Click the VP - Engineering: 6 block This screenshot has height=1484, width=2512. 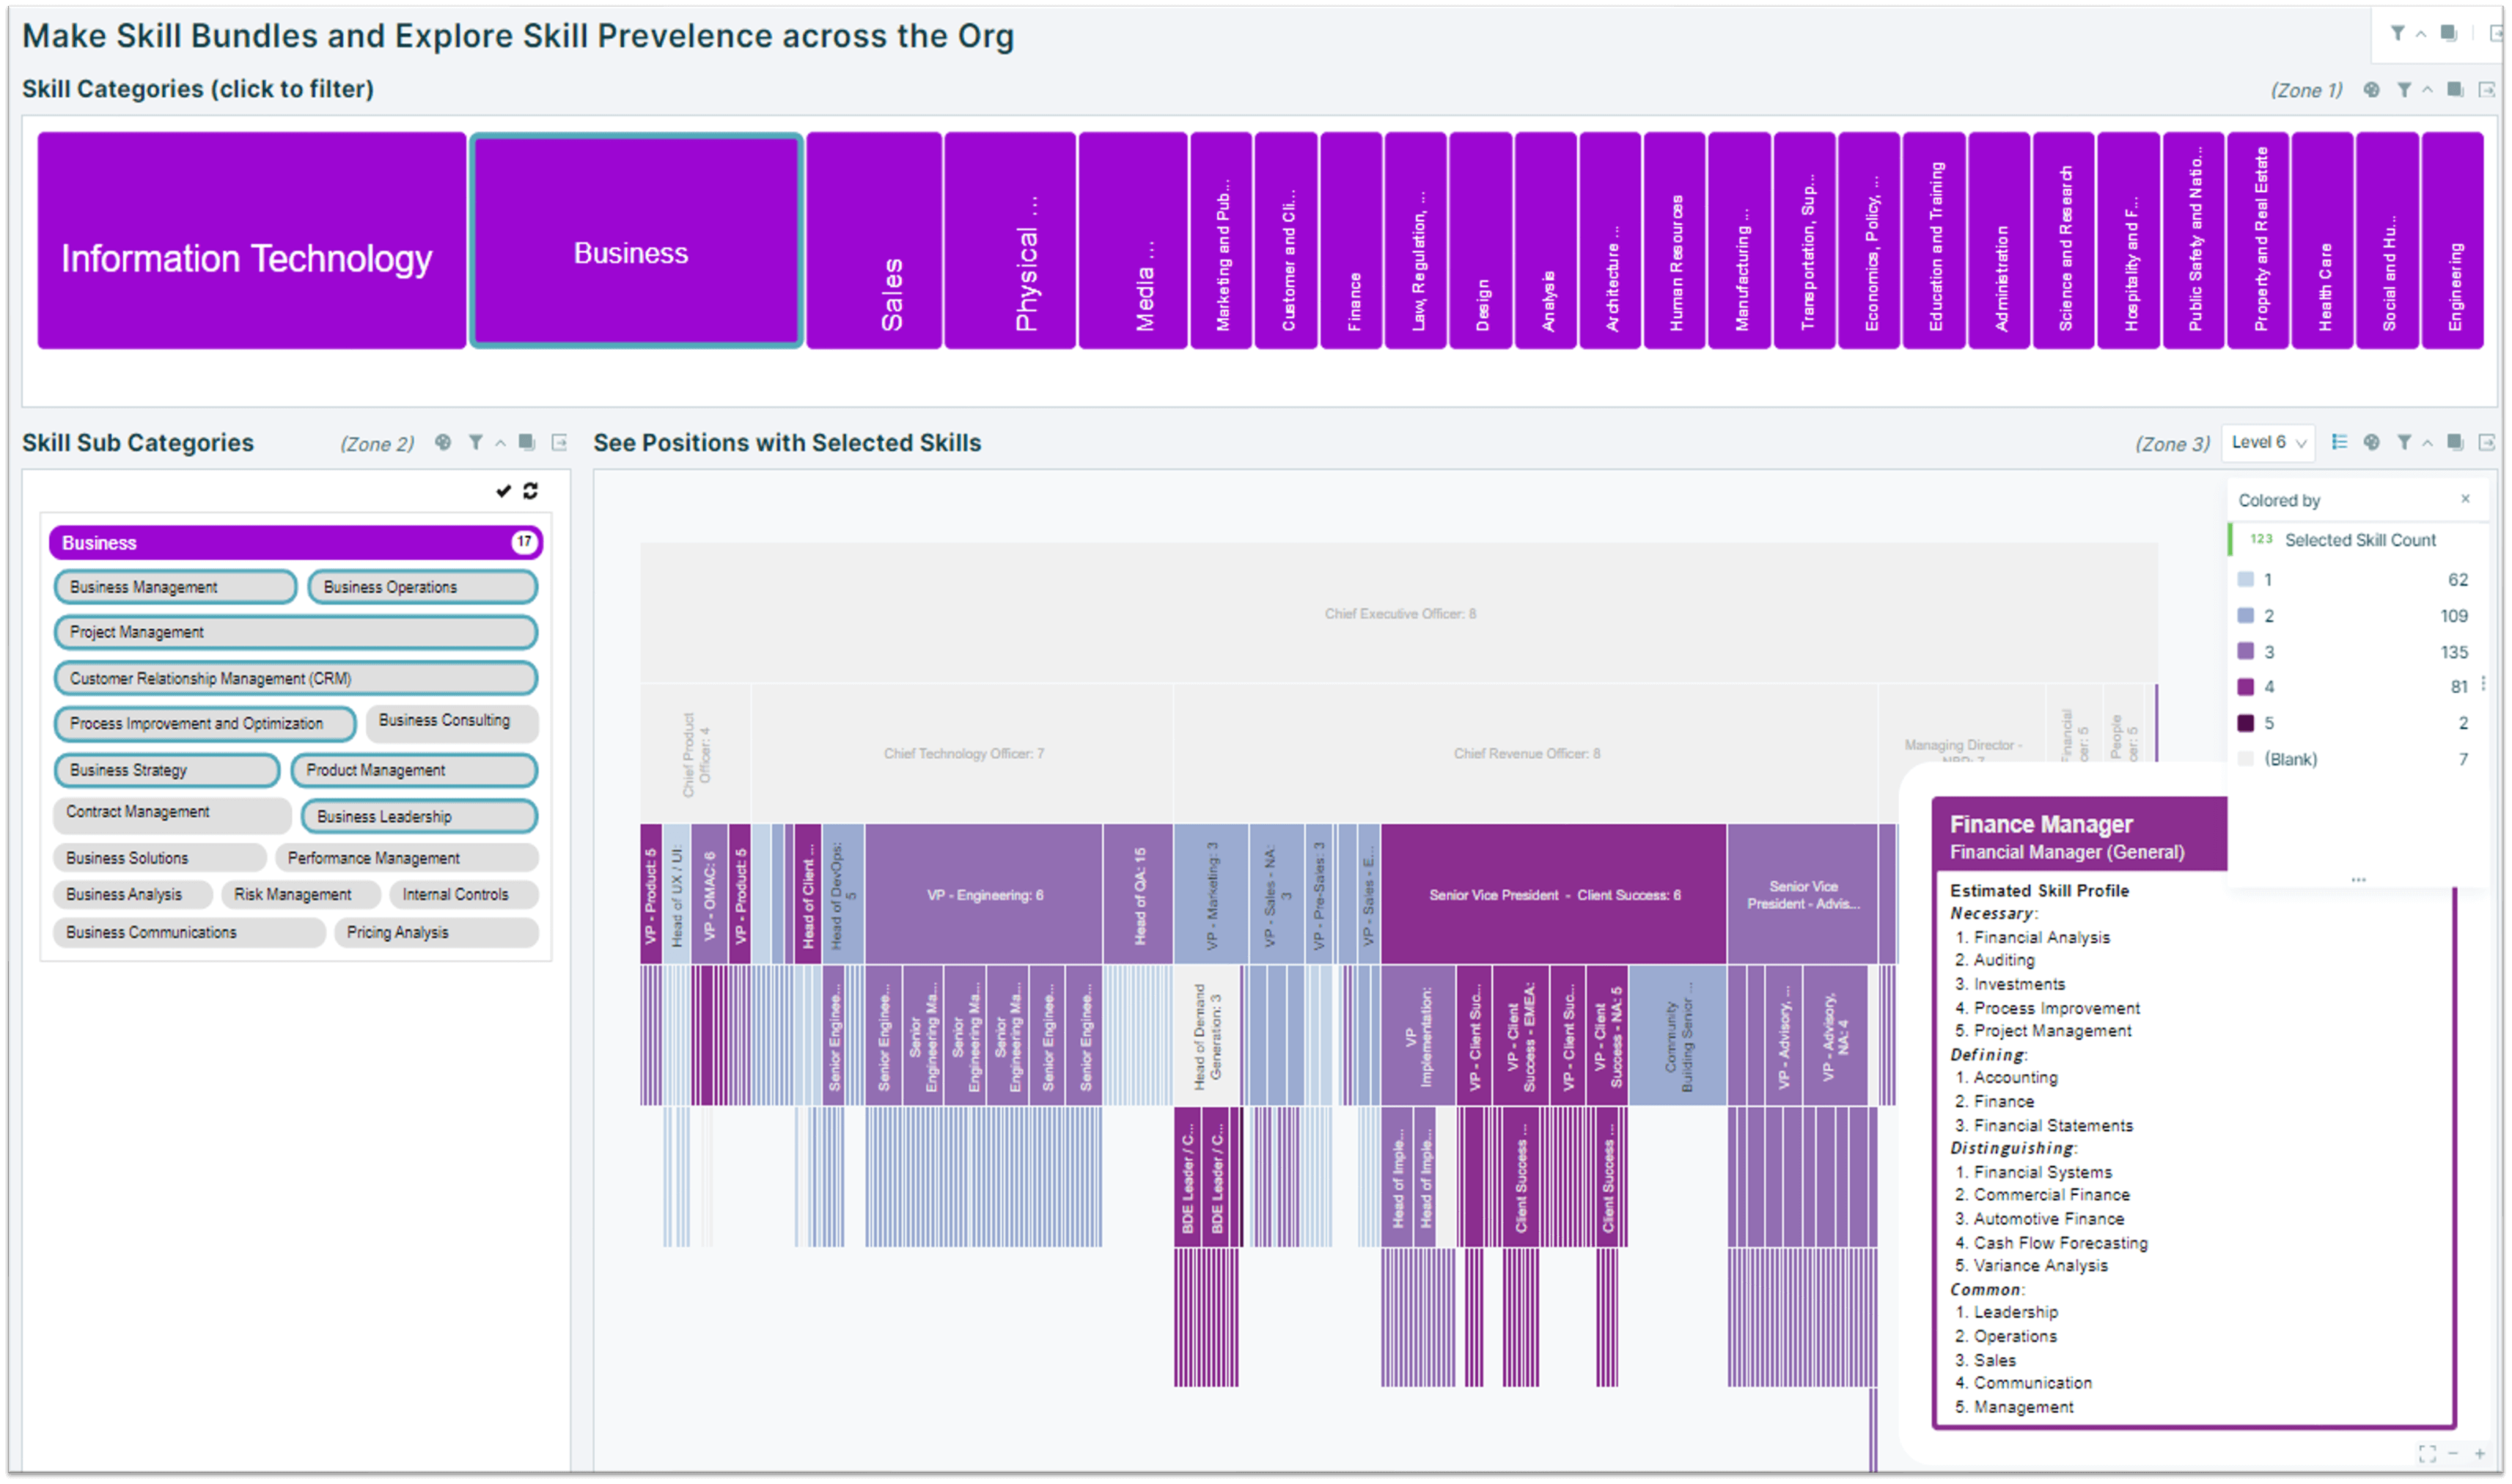click(x=984, y=894)
